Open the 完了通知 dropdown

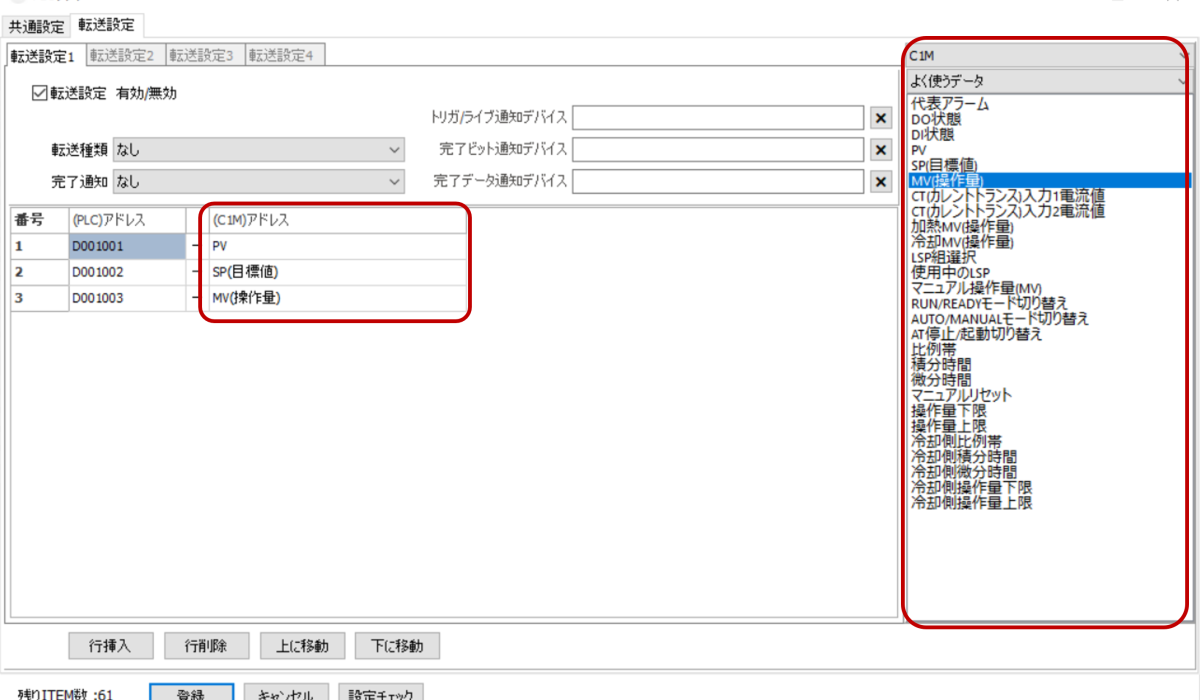258,182
